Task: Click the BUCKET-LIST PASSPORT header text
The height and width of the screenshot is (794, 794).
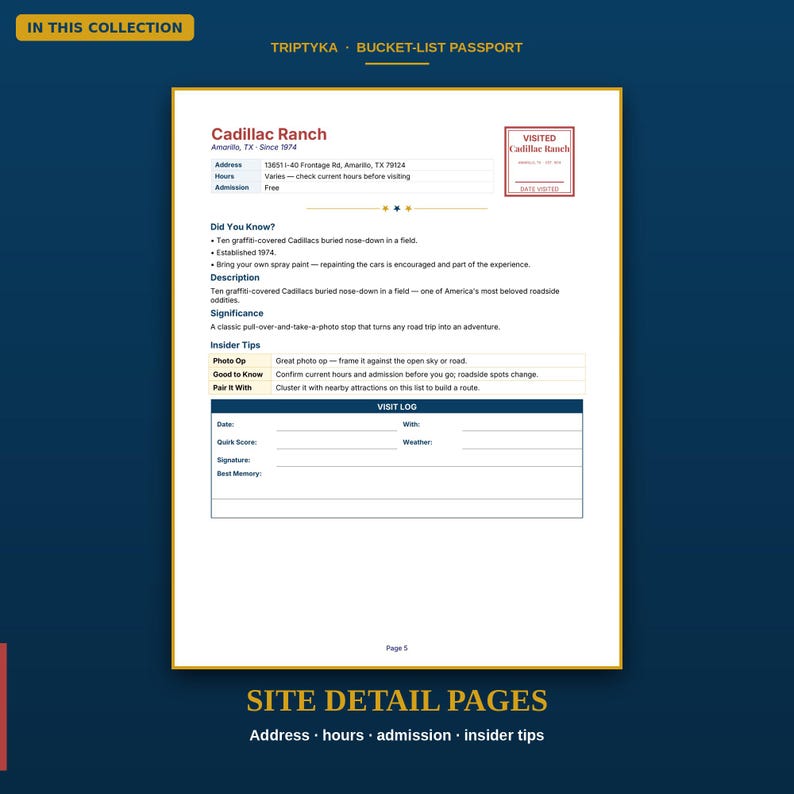Action: pos(439,48)
